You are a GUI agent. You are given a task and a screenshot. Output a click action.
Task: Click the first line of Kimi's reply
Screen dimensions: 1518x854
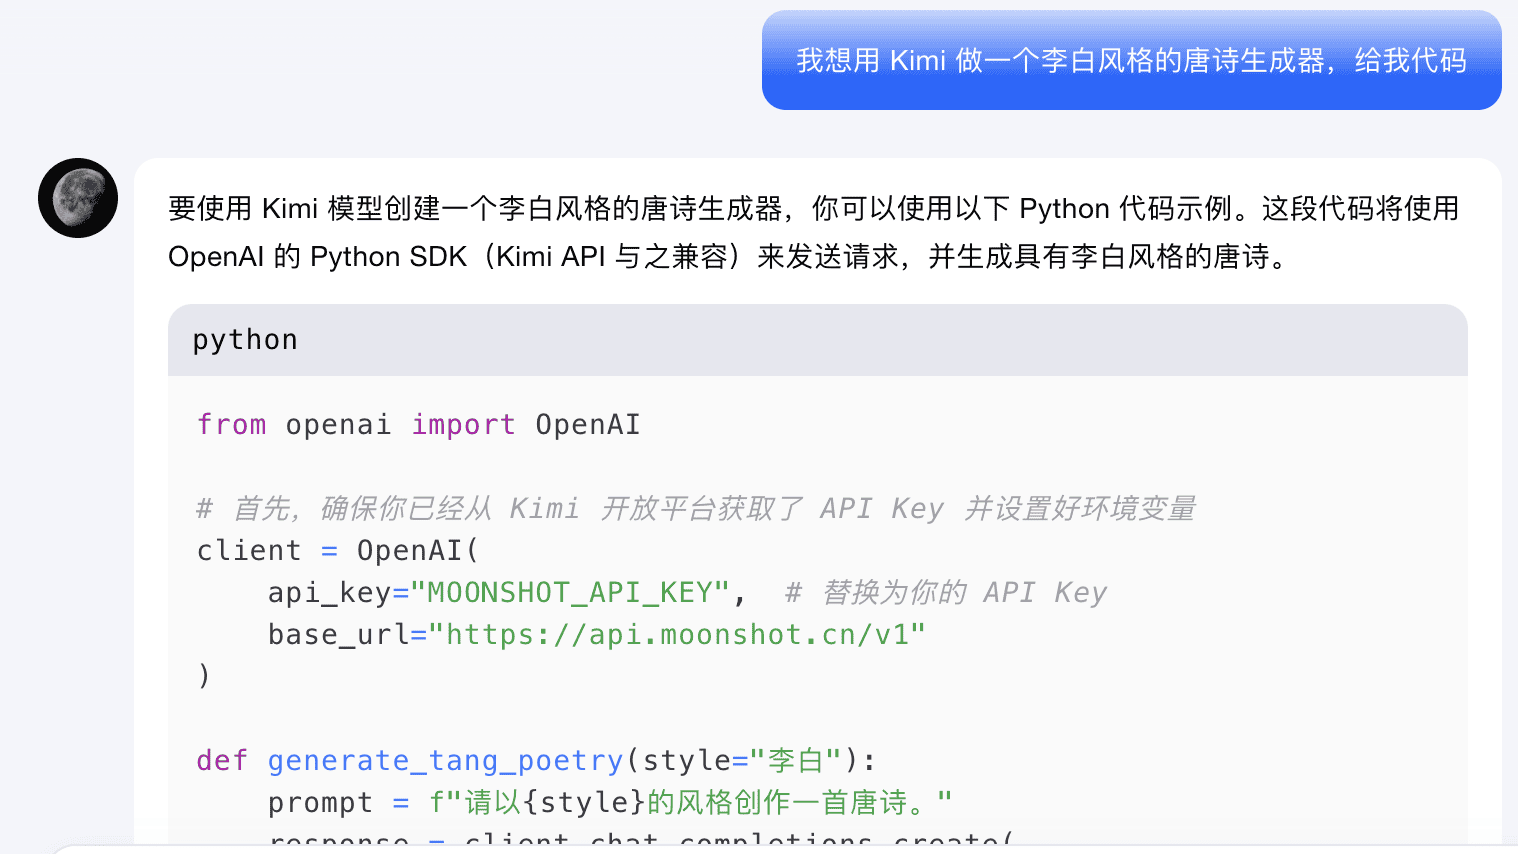pyautogui.click(x=812, y=209)
